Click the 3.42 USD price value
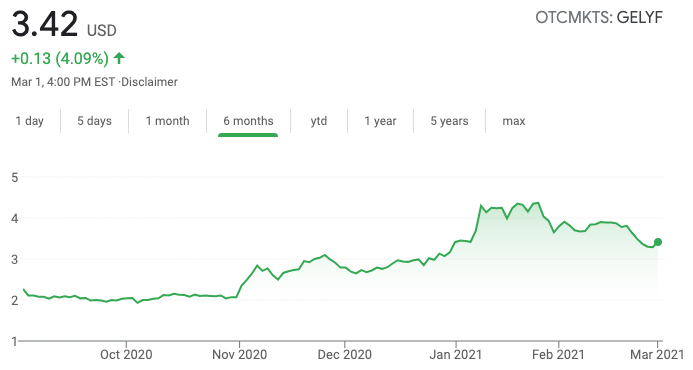 [x=64, y=24]
